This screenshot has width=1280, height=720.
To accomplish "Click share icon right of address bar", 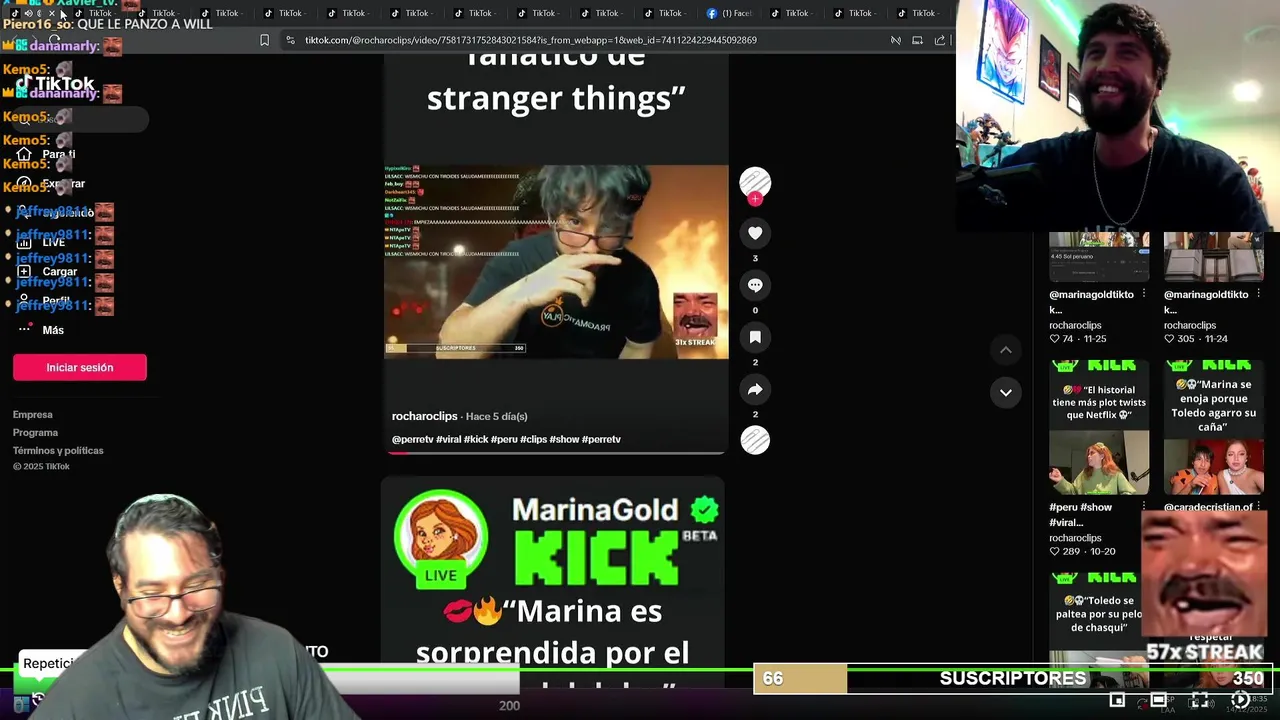I will point(940,40).
